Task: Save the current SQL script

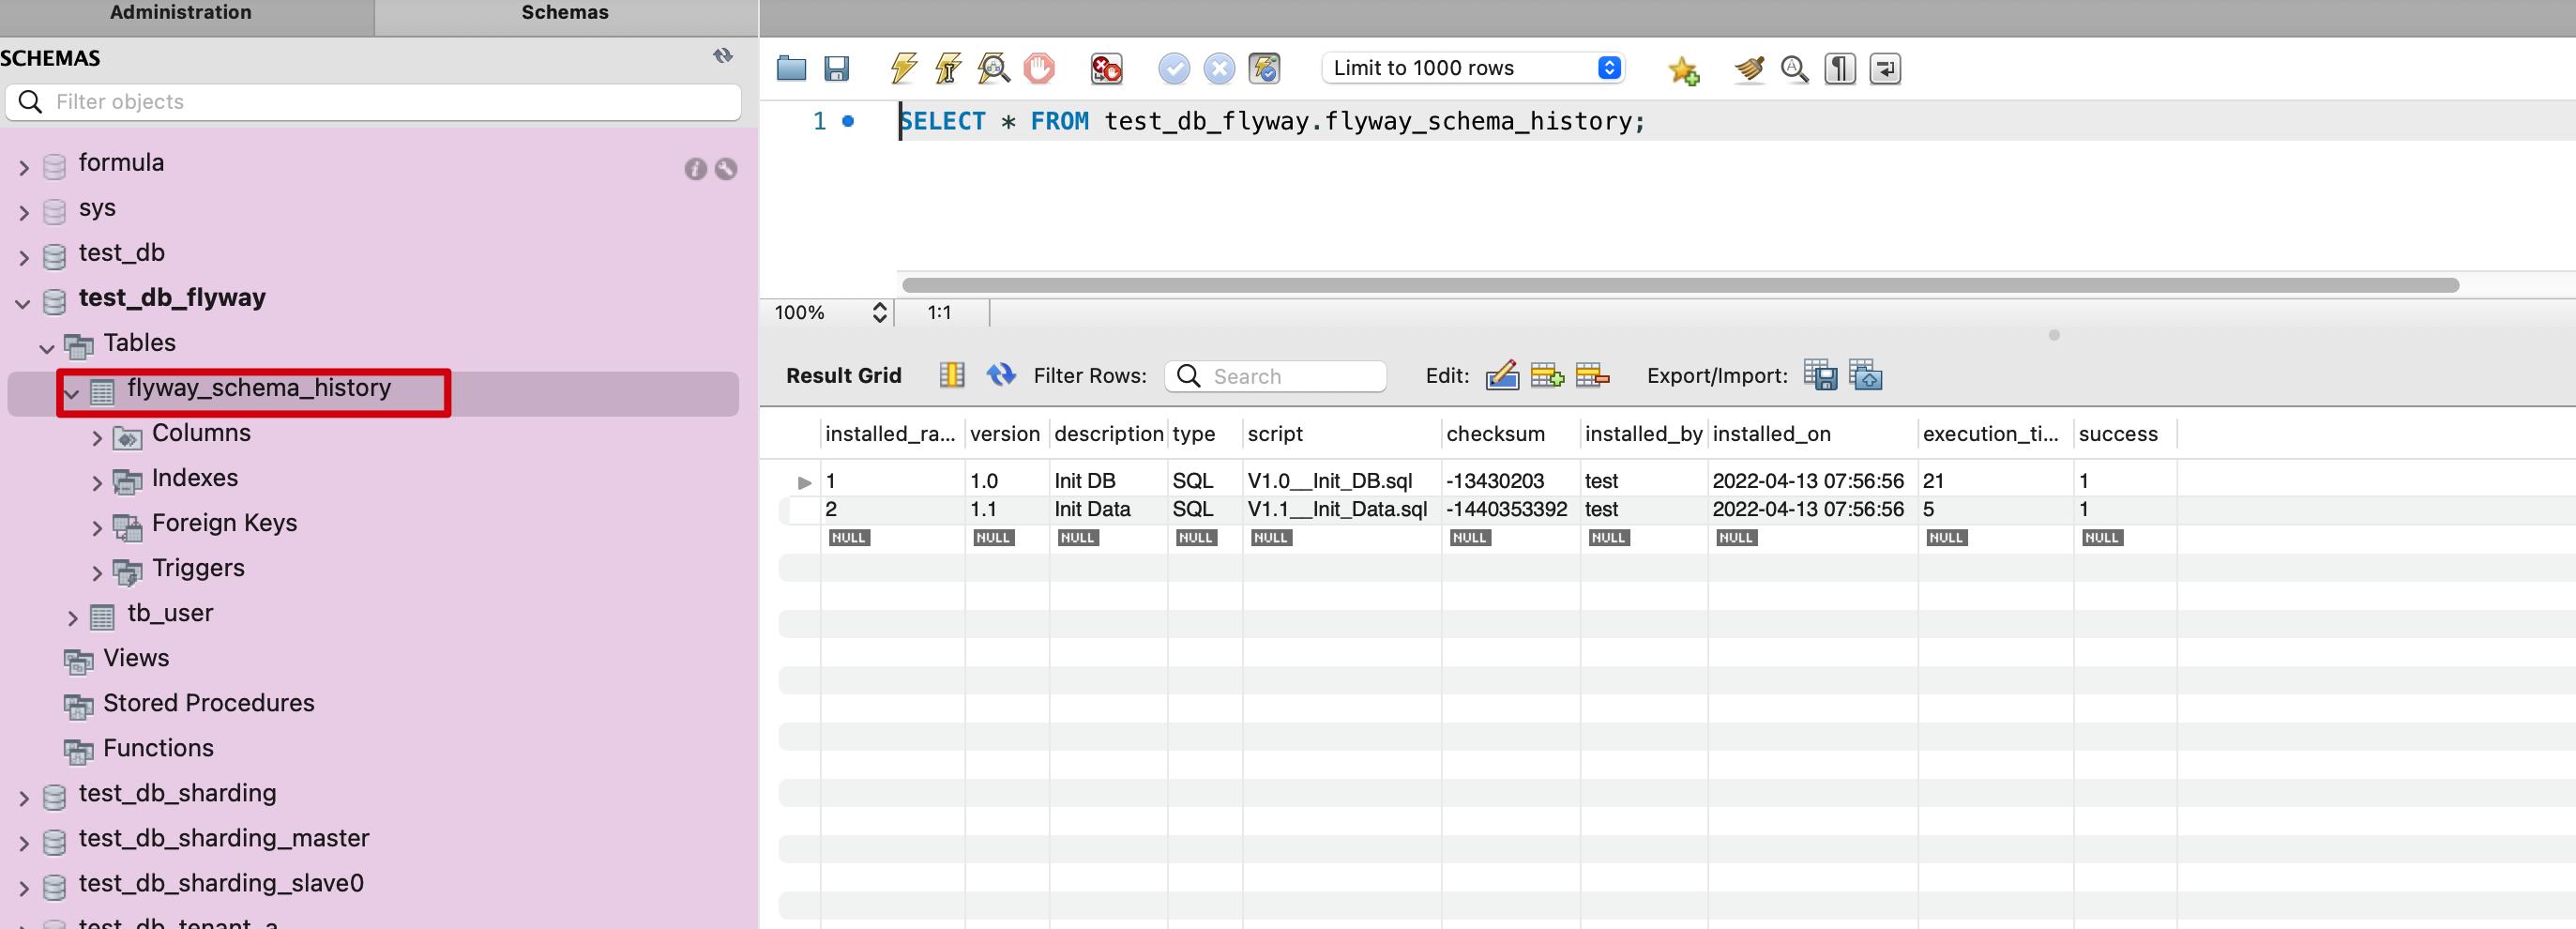Action: pos(836,68)
